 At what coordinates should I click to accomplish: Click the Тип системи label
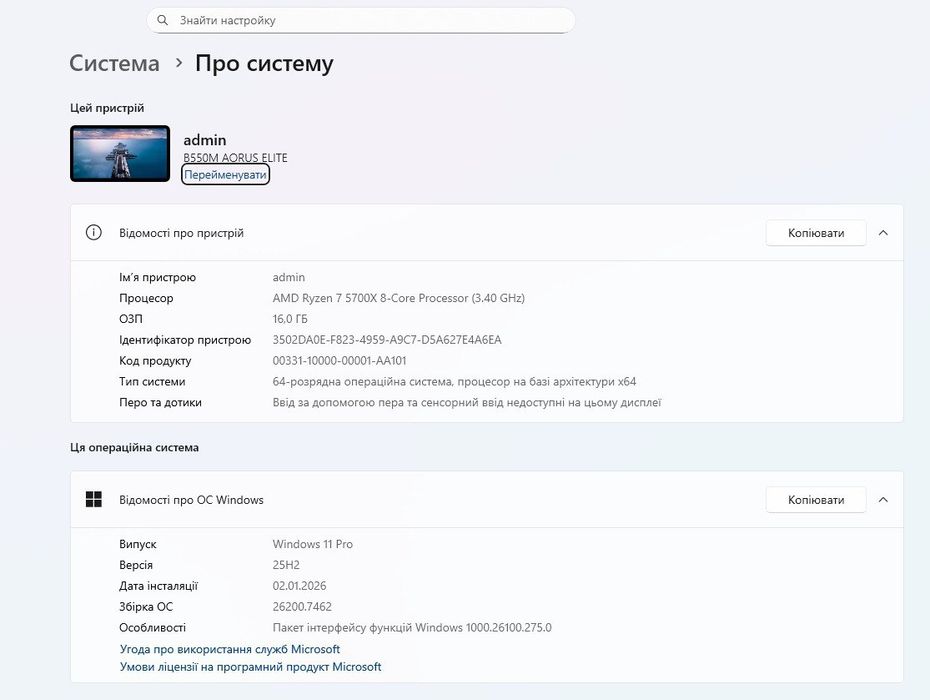coord(152,381)
